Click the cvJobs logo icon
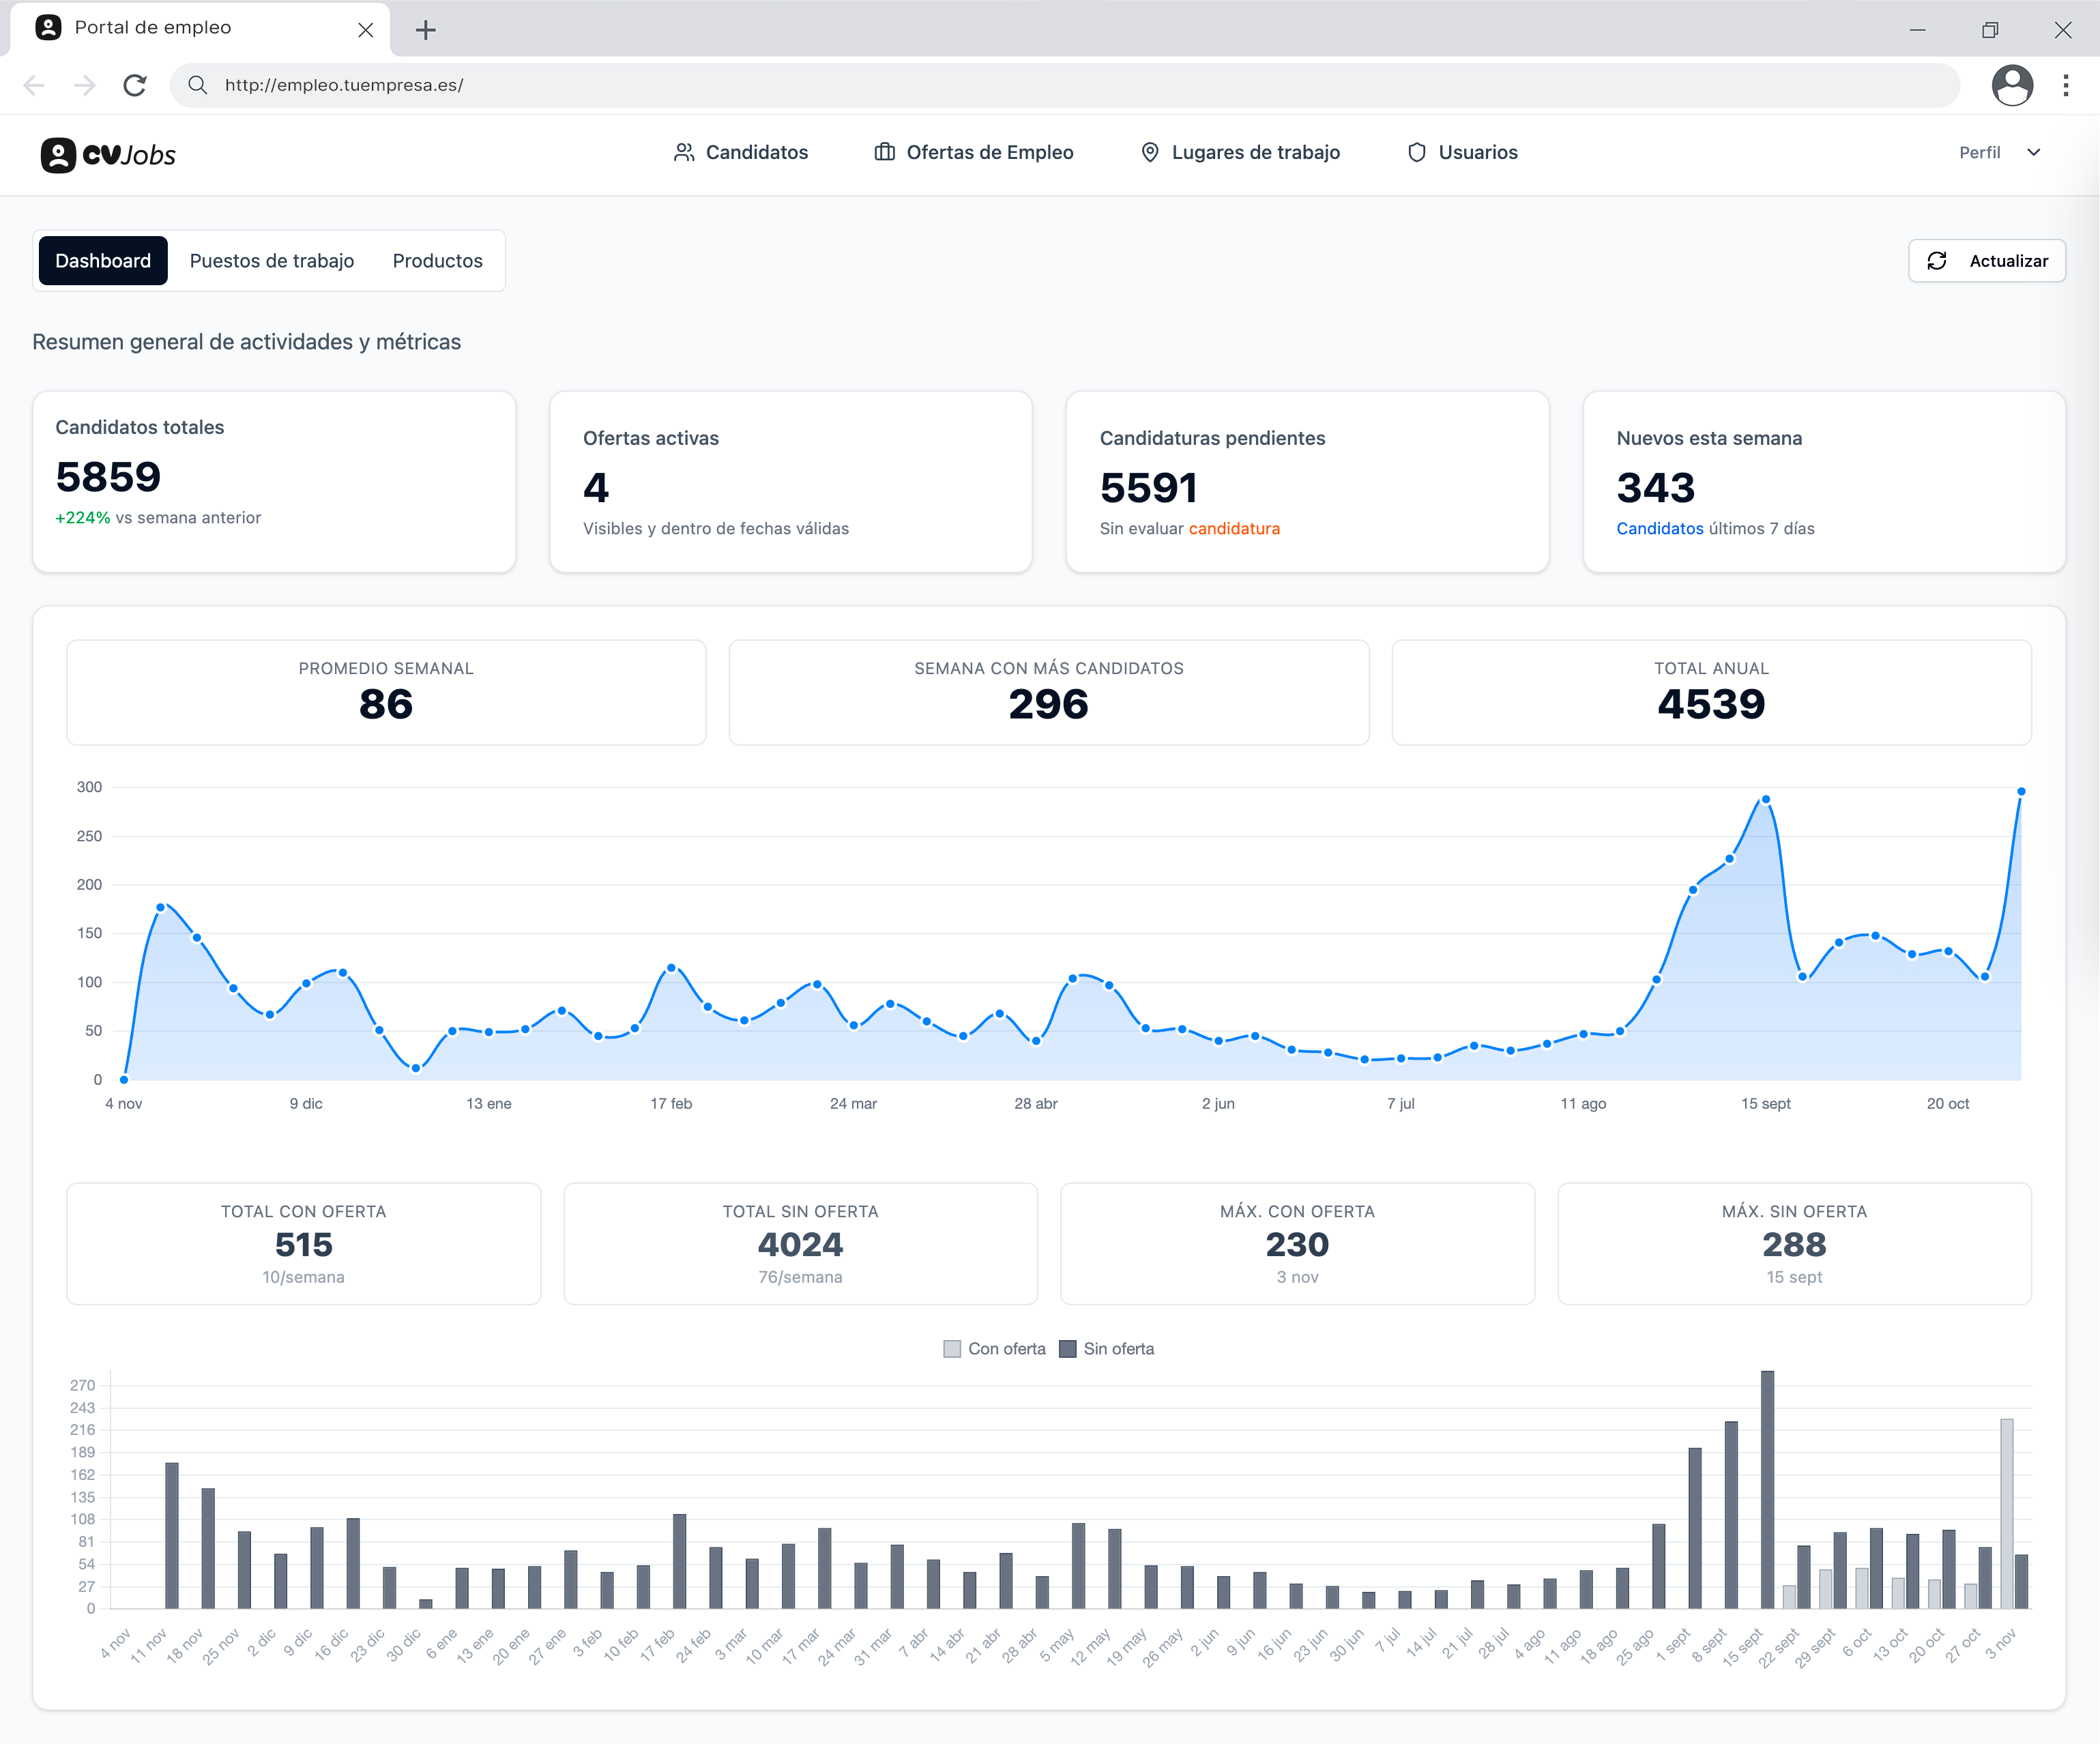This screenshot has width=2100, height=1744. coord(58,155)
